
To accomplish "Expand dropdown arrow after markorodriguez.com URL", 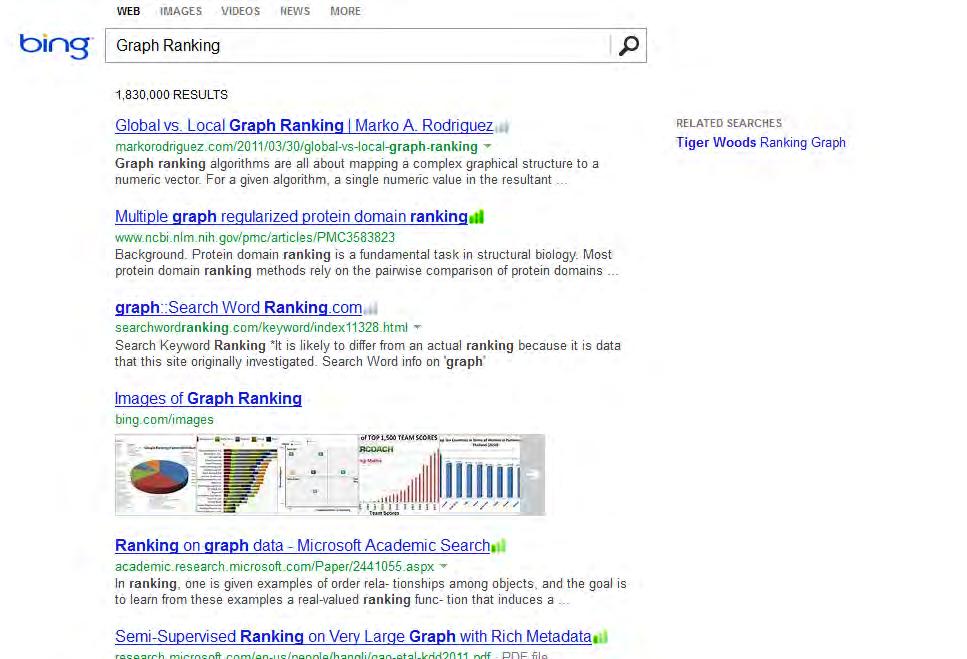I will pyautogui.click(x=487, y=147).
